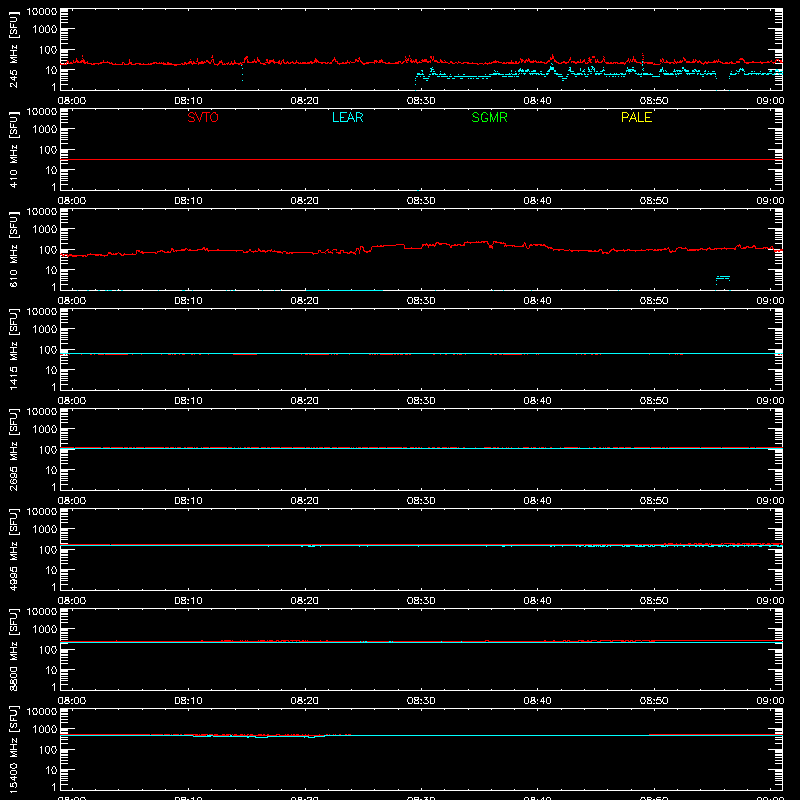Click the 10 tick of 1415 MHz plot
Viewport: 800px width, 800px height.
(x=51, y=370)
